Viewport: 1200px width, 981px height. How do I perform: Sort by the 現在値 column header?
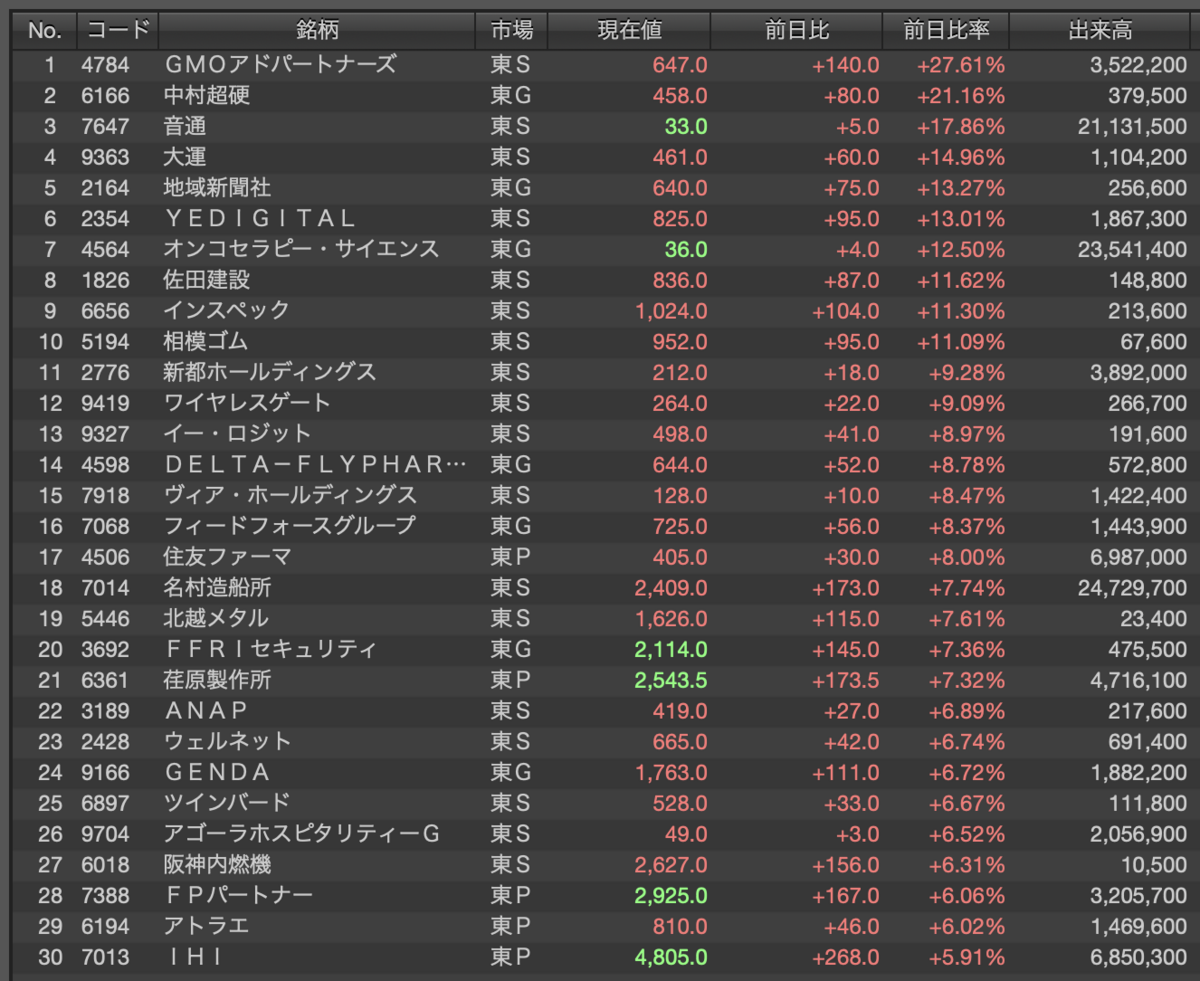tap(630, 31)
